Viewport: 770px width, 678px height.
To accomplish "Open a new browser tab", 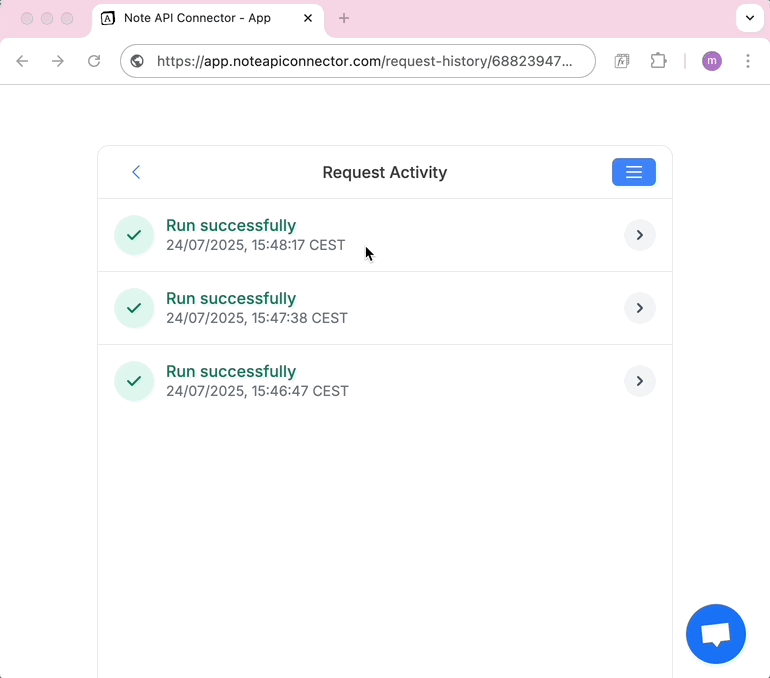I will 344,18.
